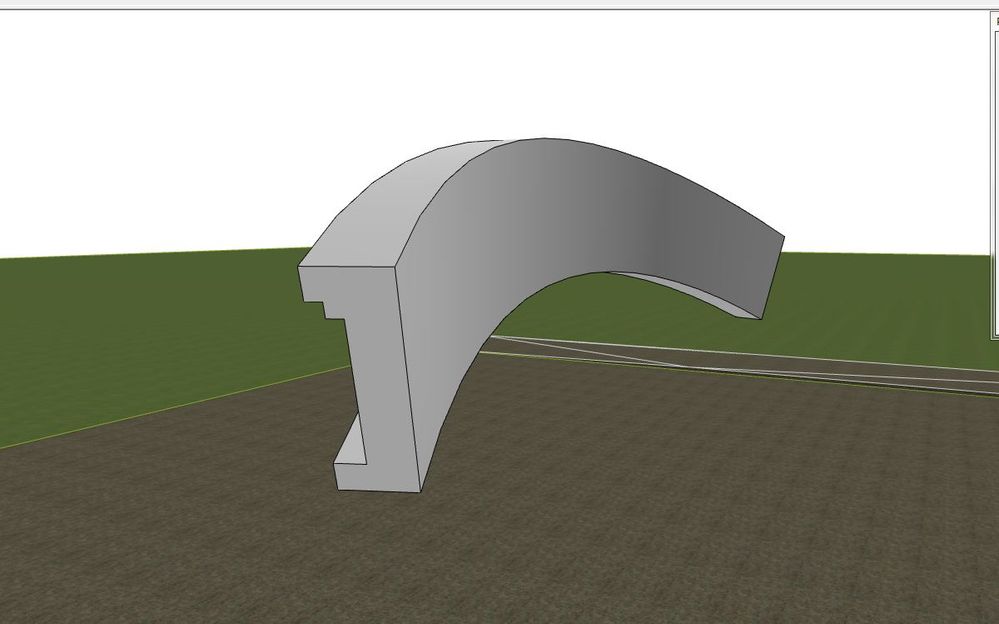Click the small icon on the top-right panel edge
Viewport: 999px width, 624px height.
pyautogui.click(x=998, y=20)
